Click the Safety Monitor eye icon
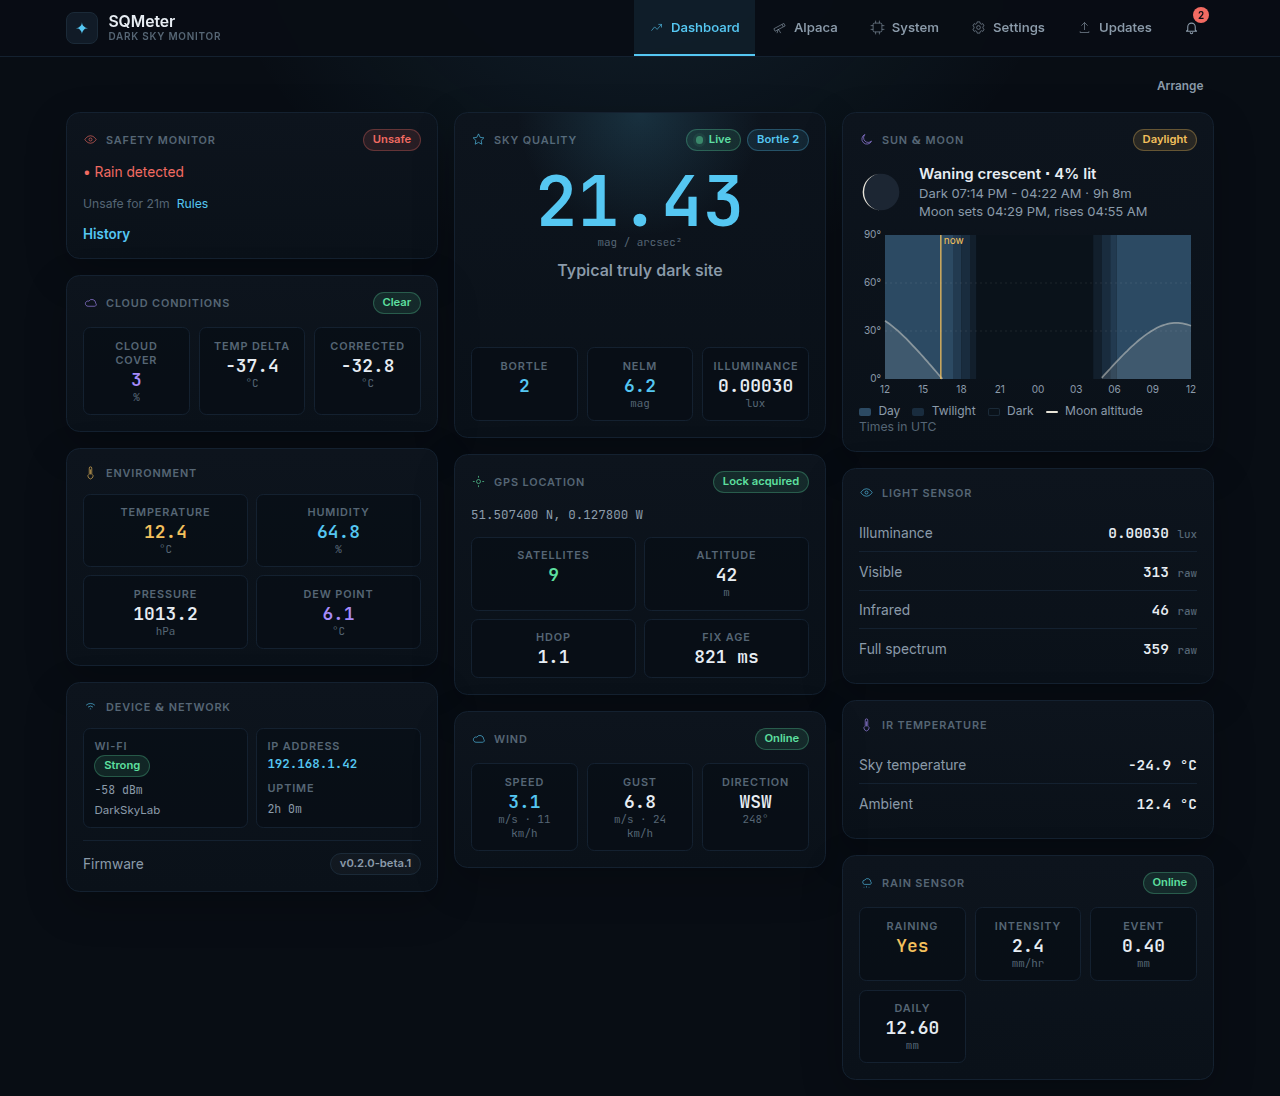This screenshot has width=1280, height=1096. click(90, 140)
